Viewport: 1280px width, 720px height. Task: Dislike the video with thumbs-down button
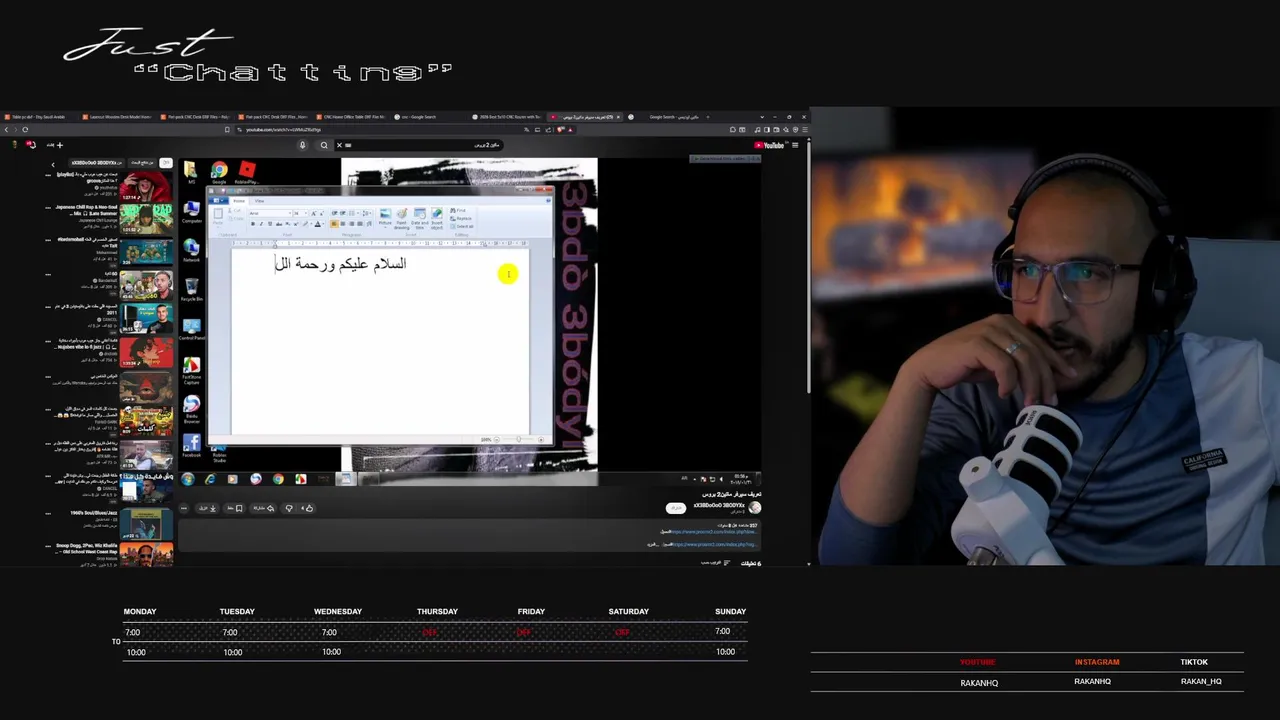(289, 508)
